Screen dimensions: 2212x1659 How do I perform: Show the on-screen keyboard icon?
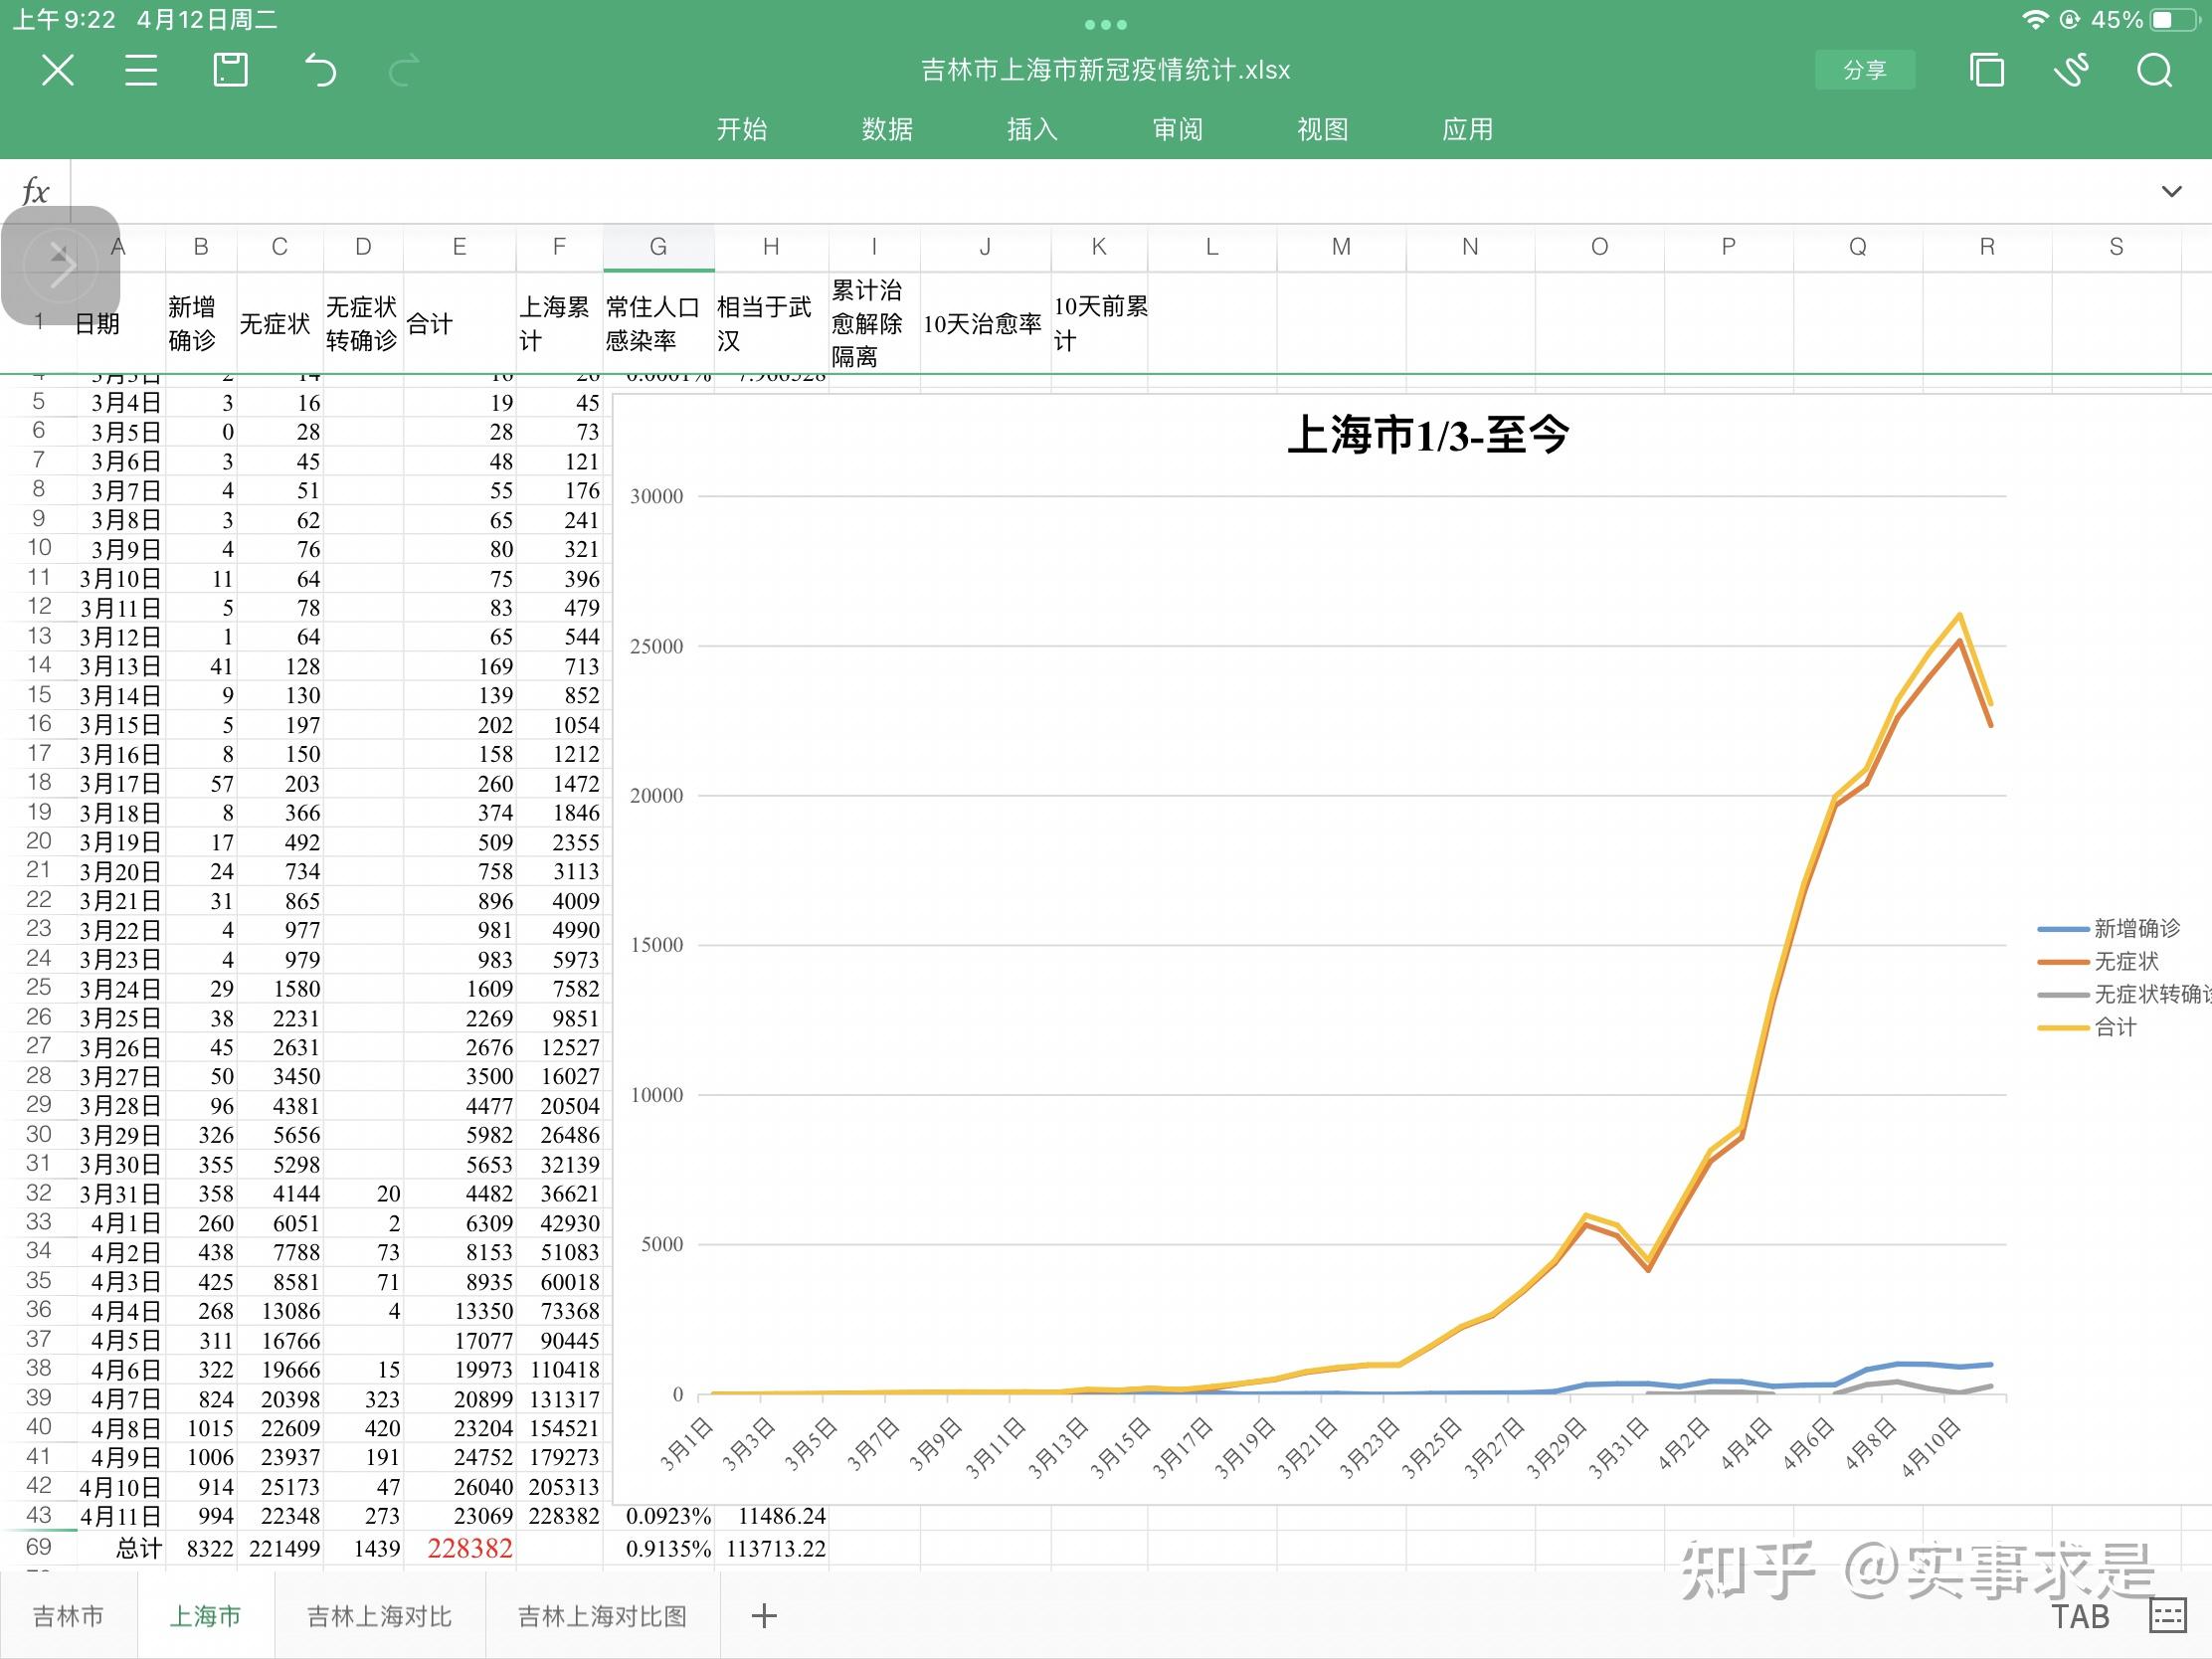click(2167, 1615)
